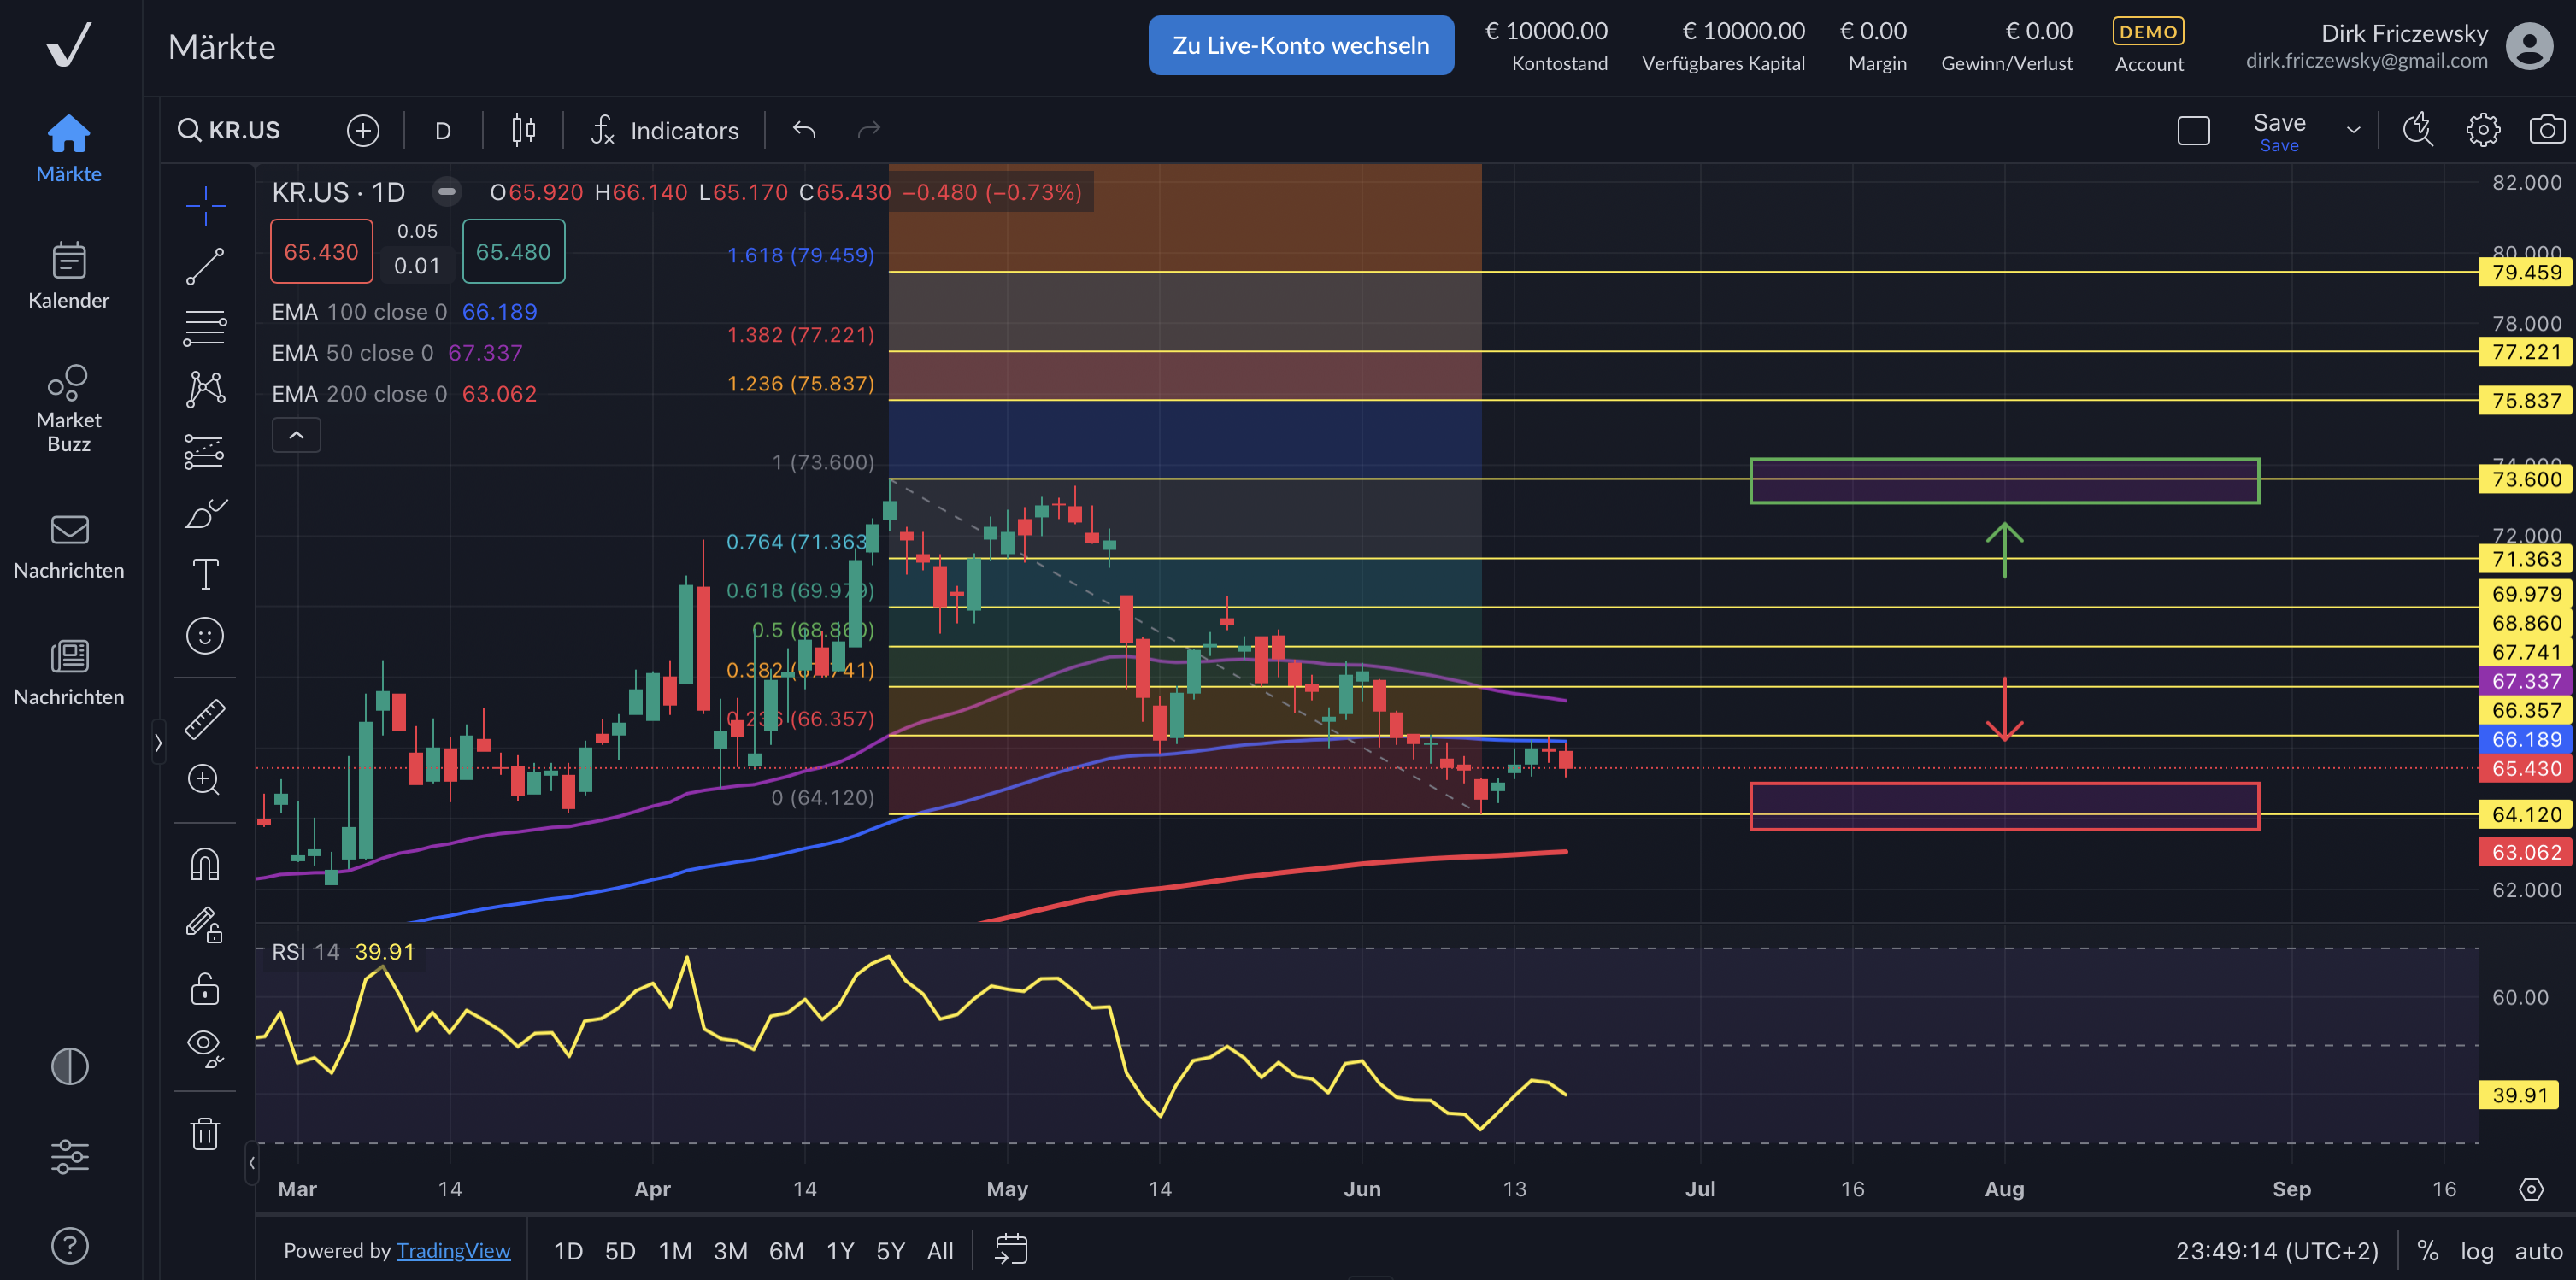
Task: Open the TradingView link
Action: coord(453,1251)
